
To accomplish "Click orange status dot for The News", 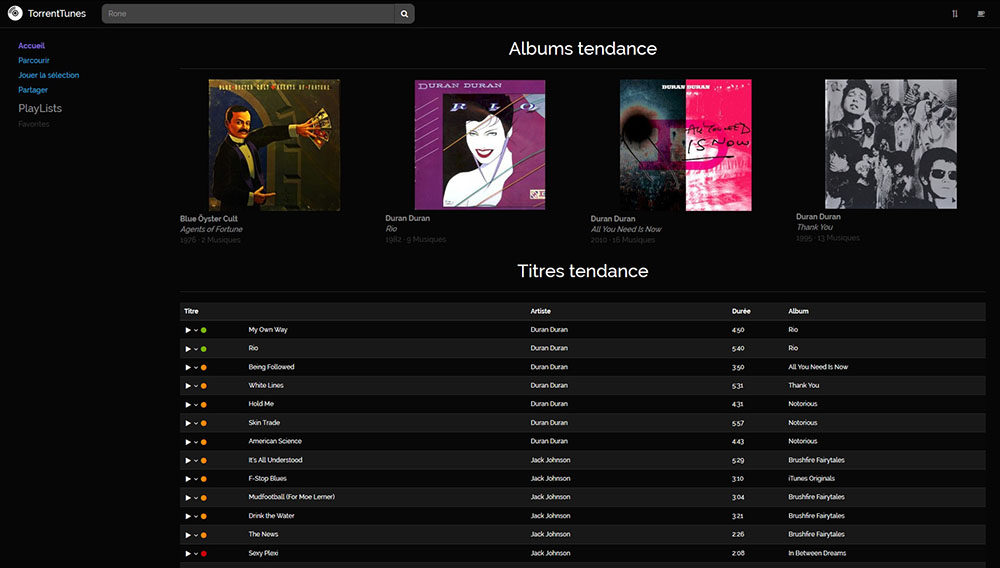I will tap(203, 535).
